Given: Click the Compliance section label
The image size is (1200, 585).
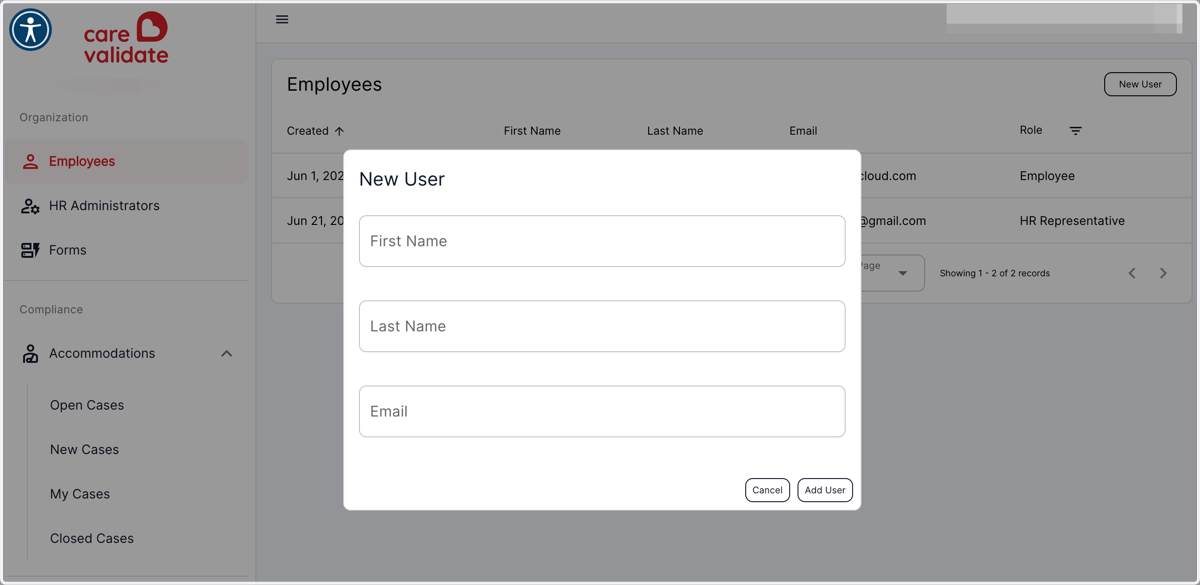Looking at the screenshot, I should [51, 309].
